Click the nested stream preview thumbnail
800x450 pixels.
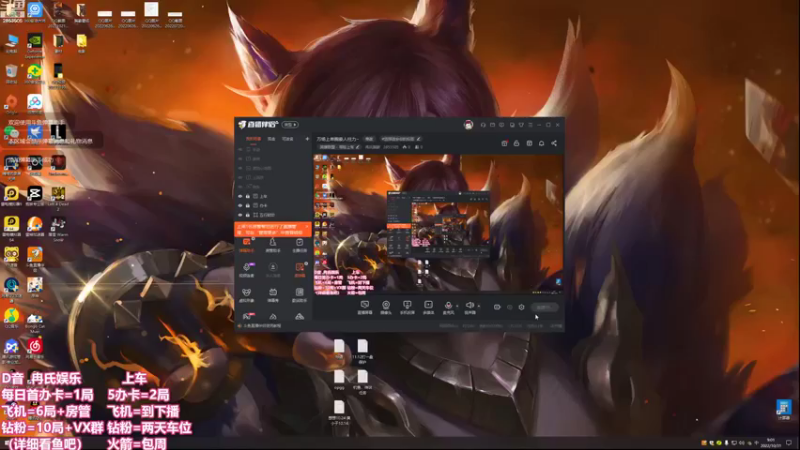tap(438, 224)
